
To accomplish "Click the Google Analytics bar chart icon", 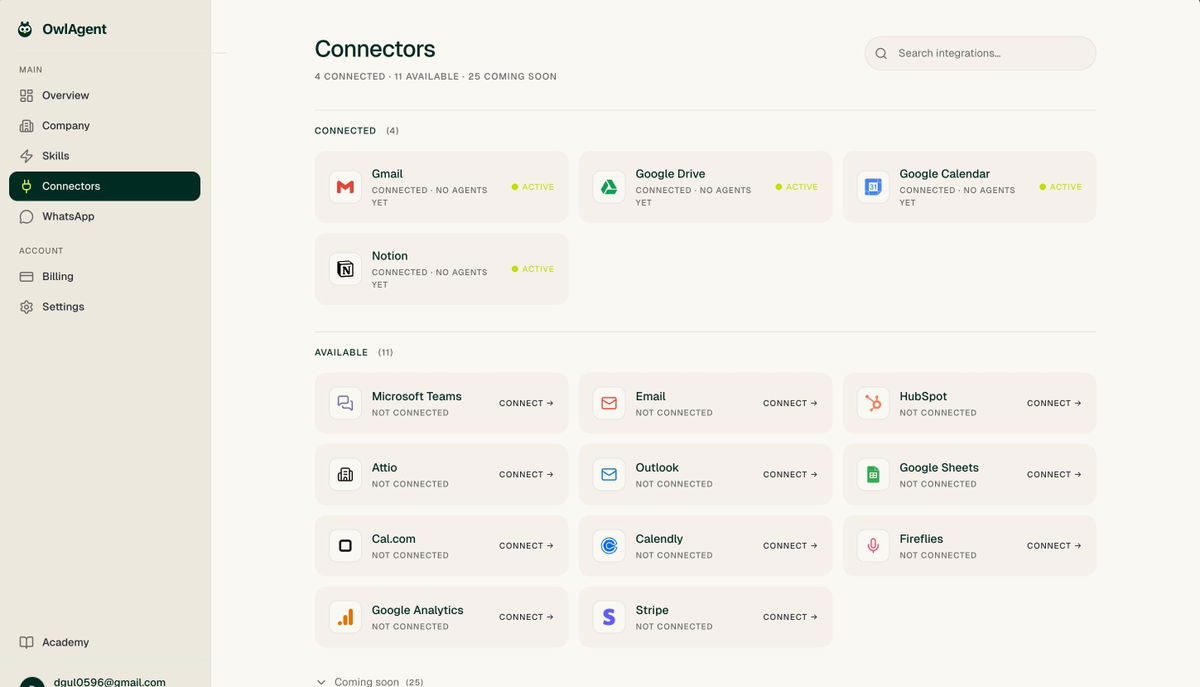I will (345, 617).
